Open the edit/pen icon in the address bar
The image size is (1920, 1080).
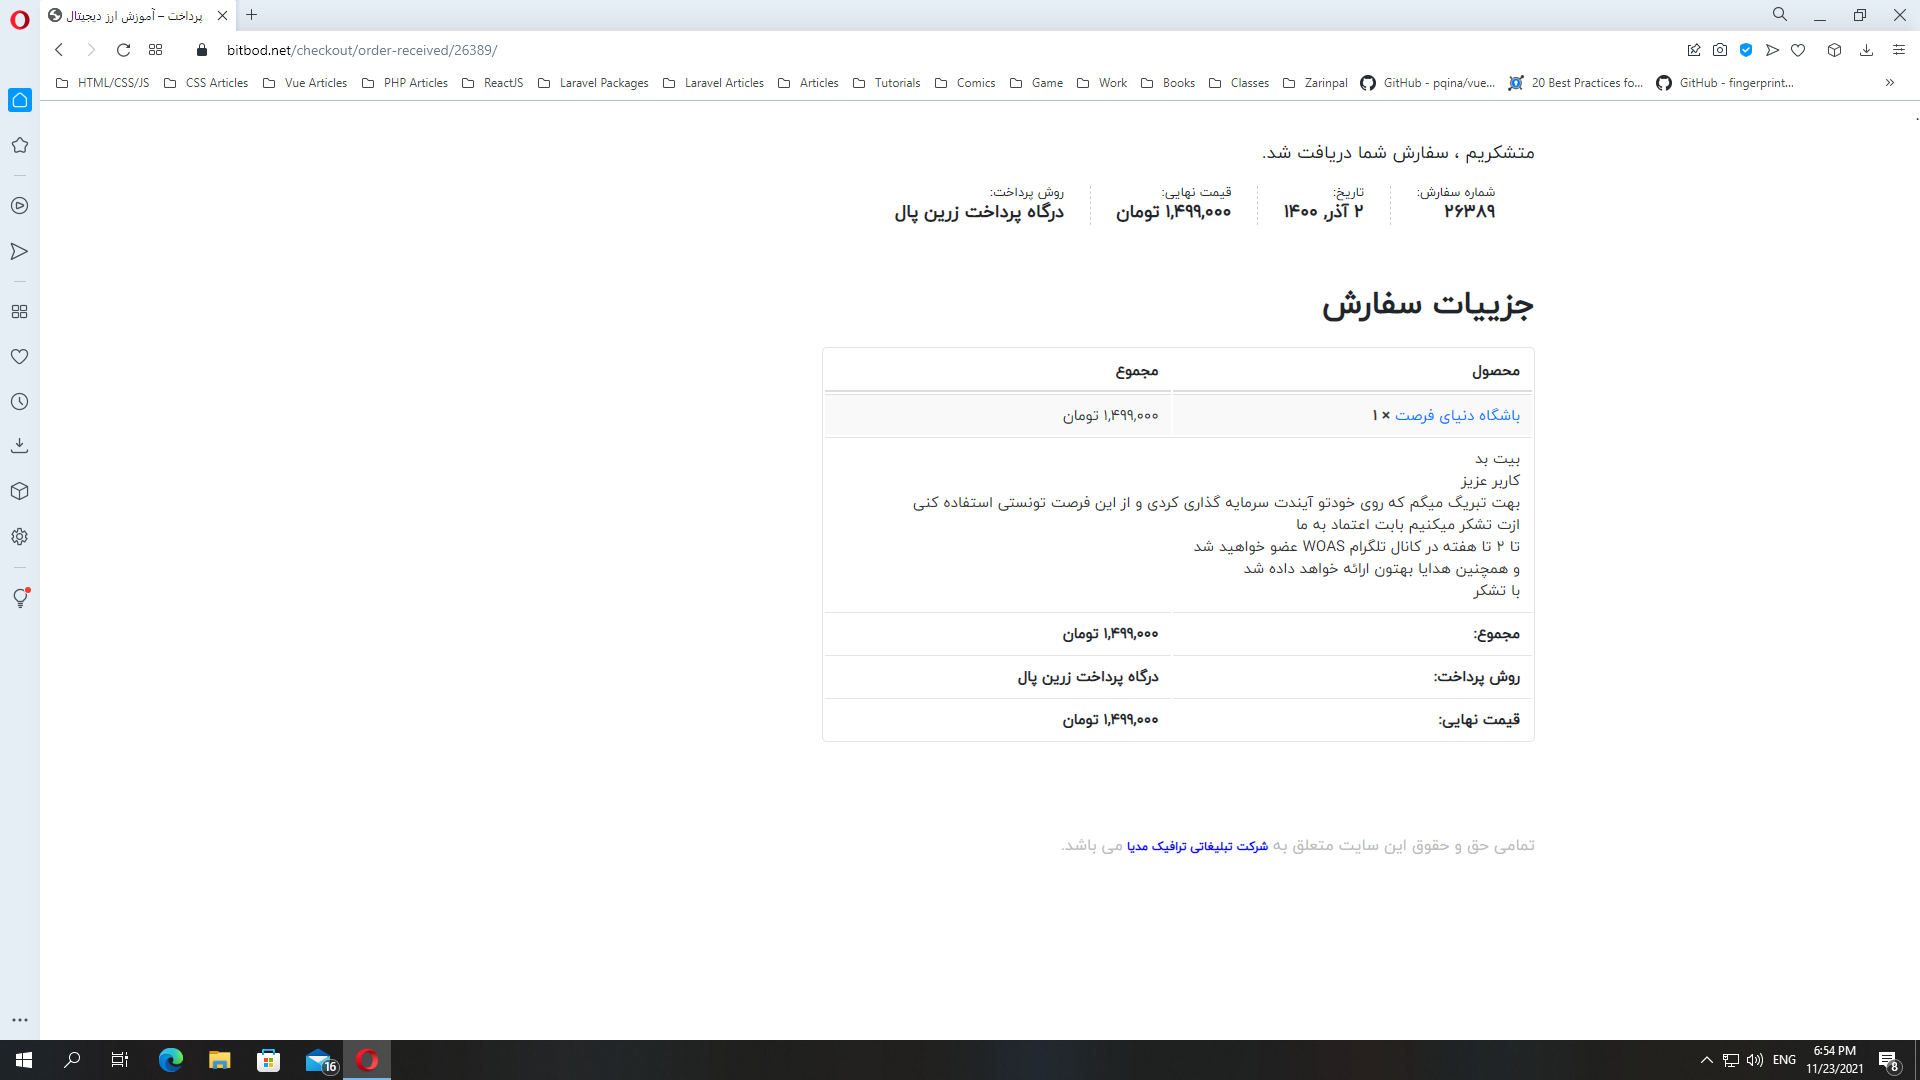pyautogui.click(x=1694, y=50)
